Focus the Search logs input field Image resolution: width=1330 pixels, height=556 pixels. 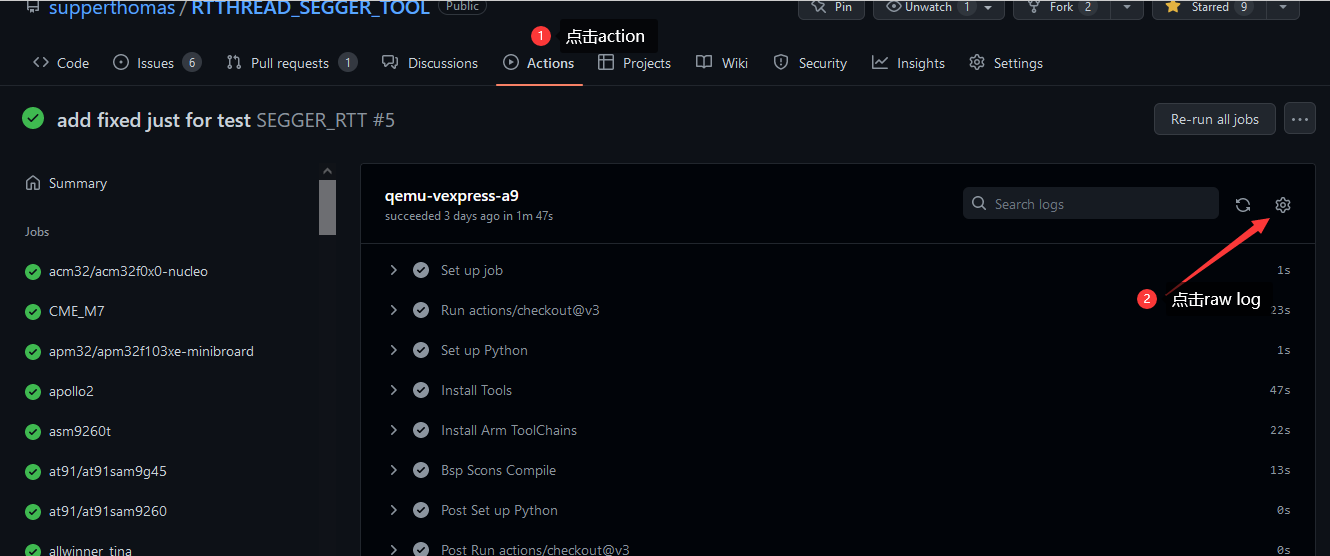tap(1091, 204)
